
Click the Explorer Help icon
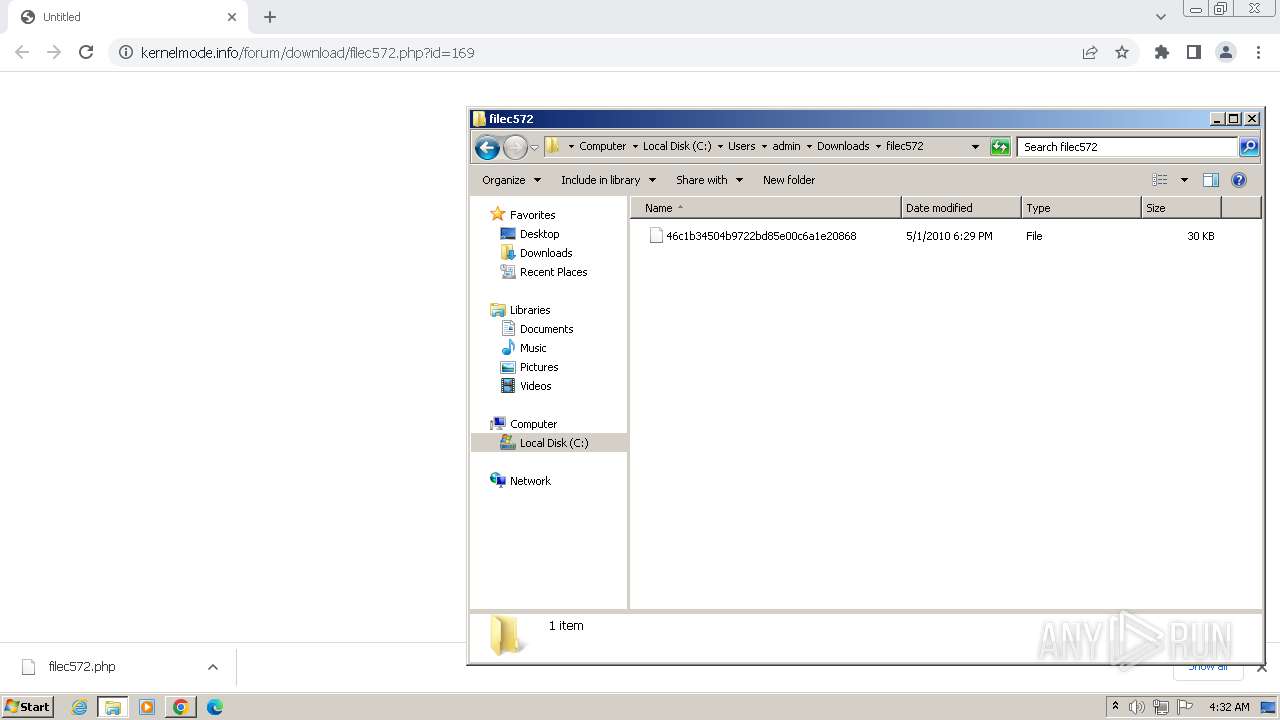[1239, 180]
